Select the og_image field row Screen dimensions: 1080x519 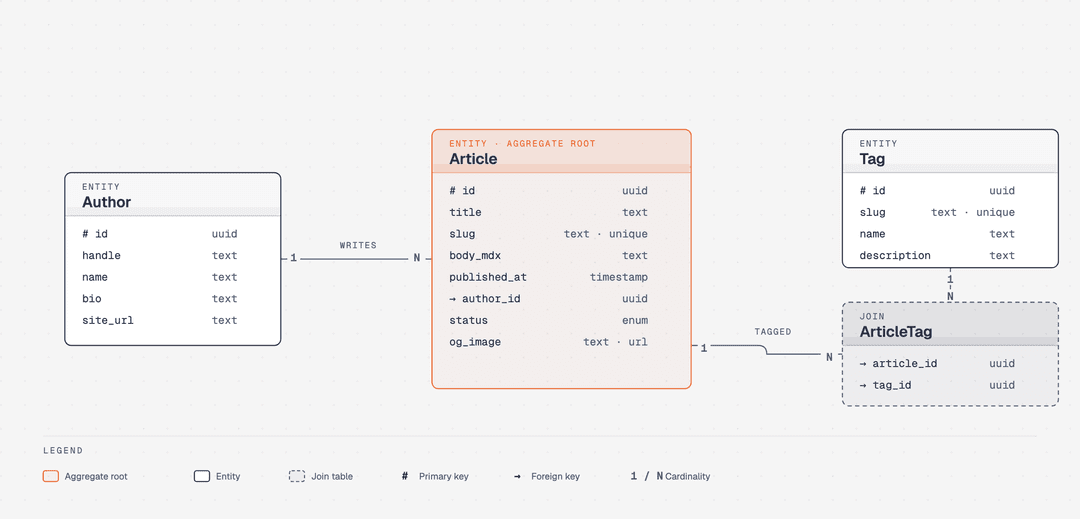click(x=548, y=342)
